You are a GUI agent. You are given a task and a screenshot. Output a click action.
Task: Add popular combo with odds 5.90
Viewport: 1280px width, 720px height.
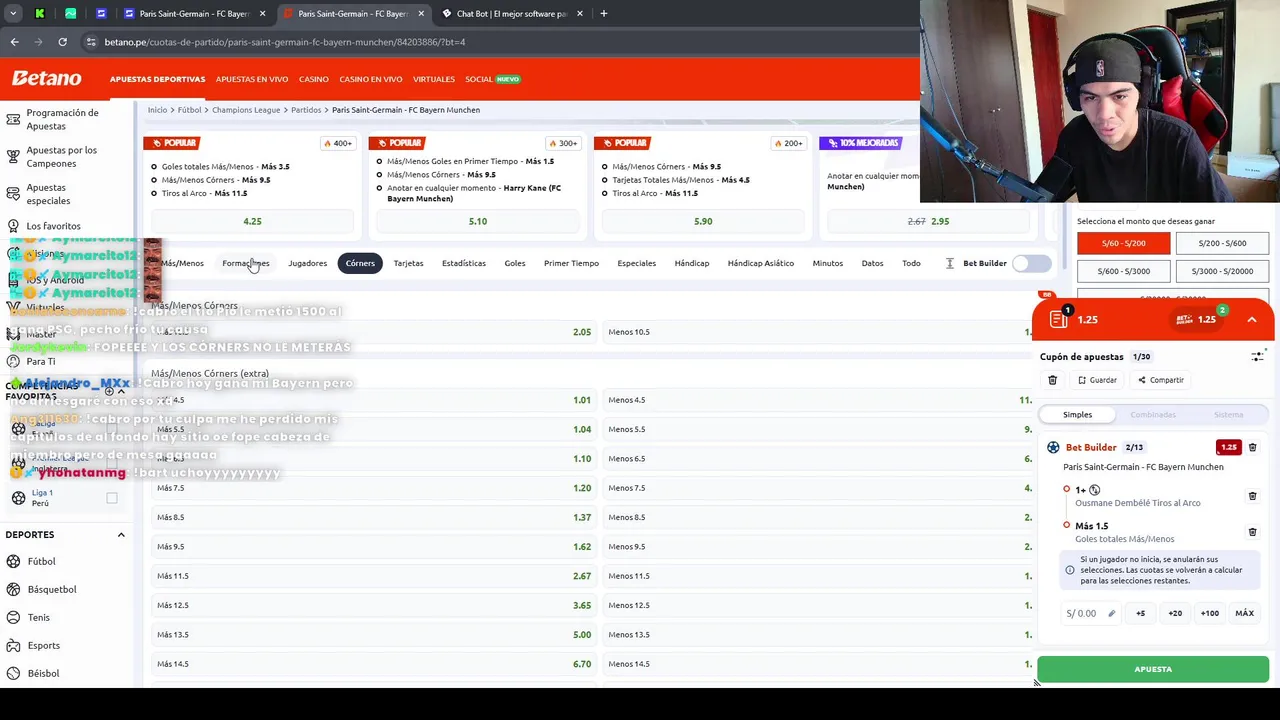tap(703, 221)
